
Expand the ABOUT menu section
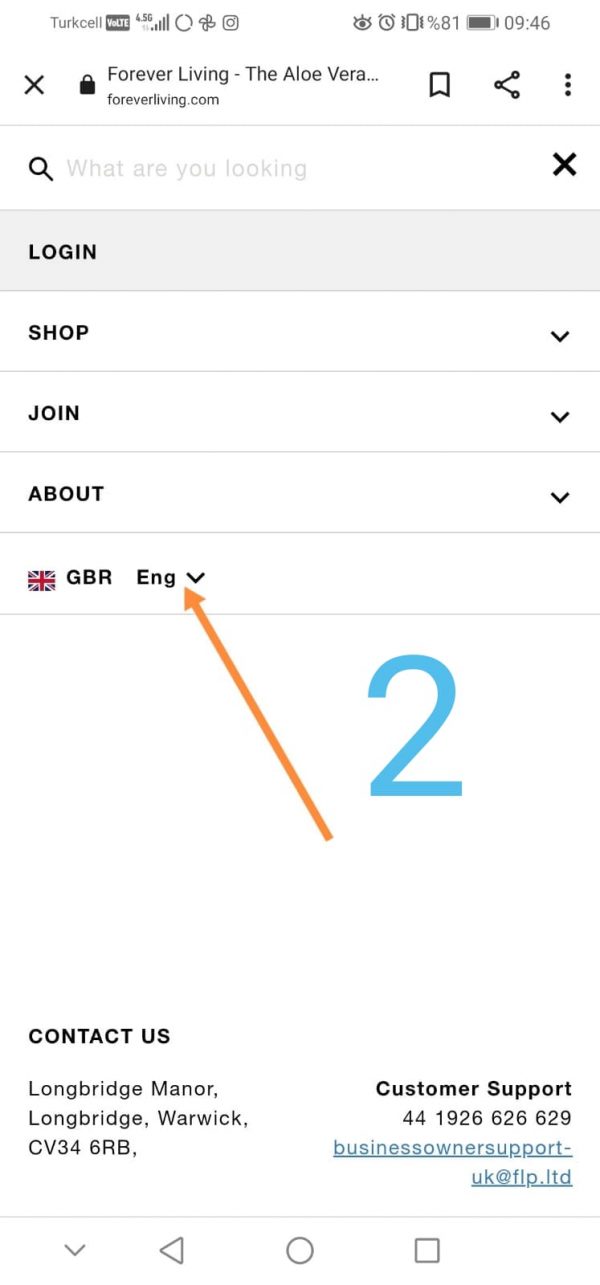point(560,497)
